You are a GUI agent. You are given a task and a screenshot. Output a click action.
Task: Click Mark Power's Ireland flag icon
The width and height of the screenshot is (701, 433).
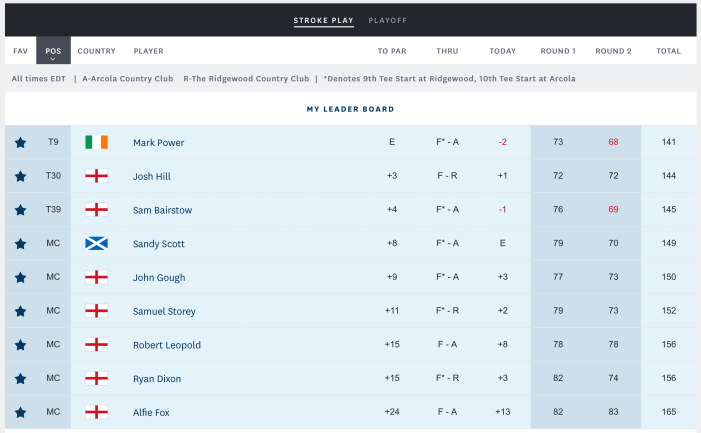[96, 143]
